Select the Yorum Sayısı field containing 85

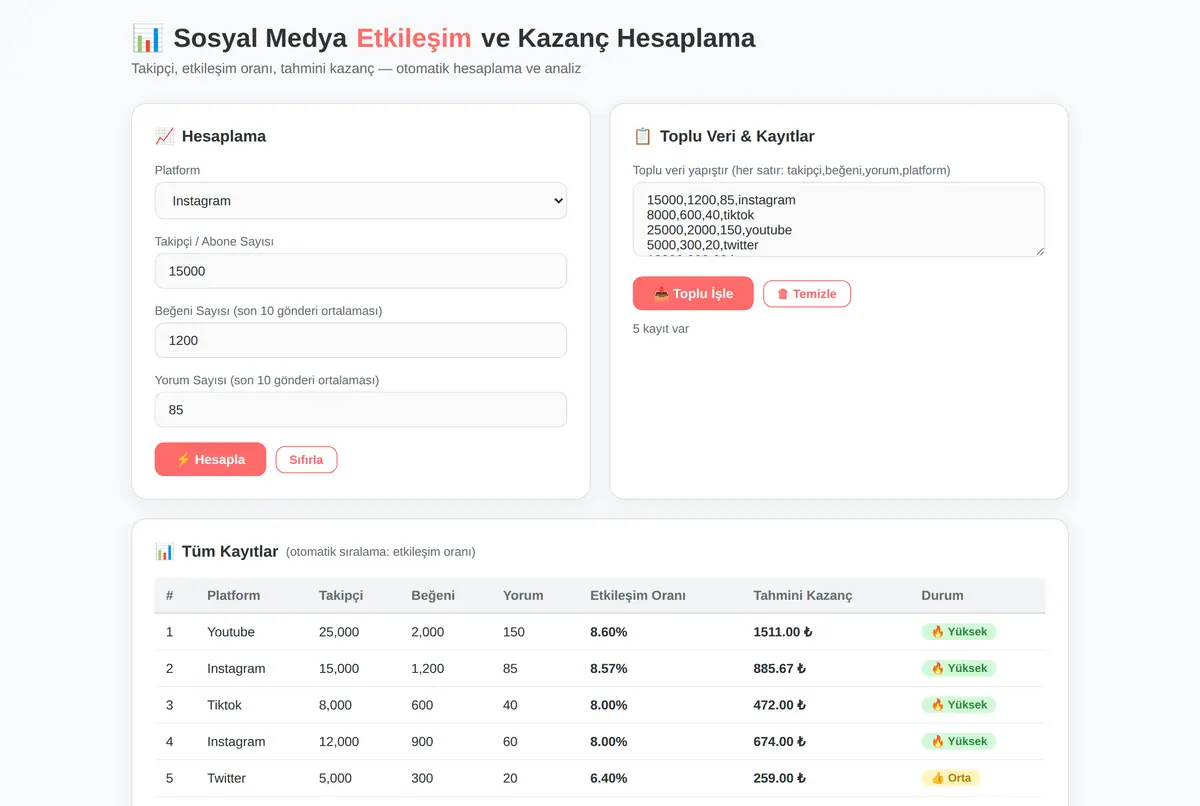(x=360, y=410)
